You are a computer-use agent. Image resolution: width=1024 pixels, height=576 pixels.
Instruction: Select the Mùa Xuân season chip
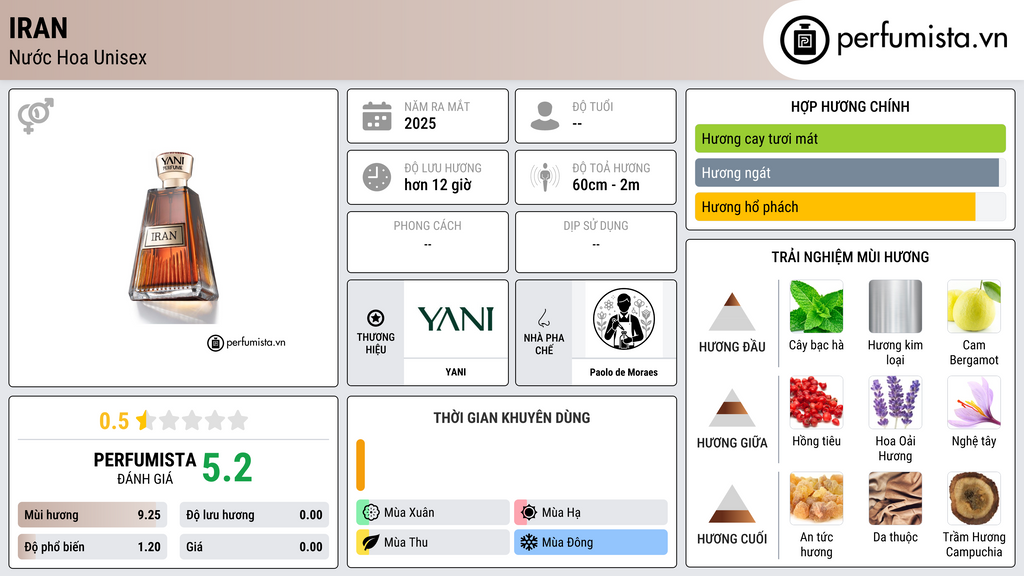pyautogui.click(x=433, y=513)
